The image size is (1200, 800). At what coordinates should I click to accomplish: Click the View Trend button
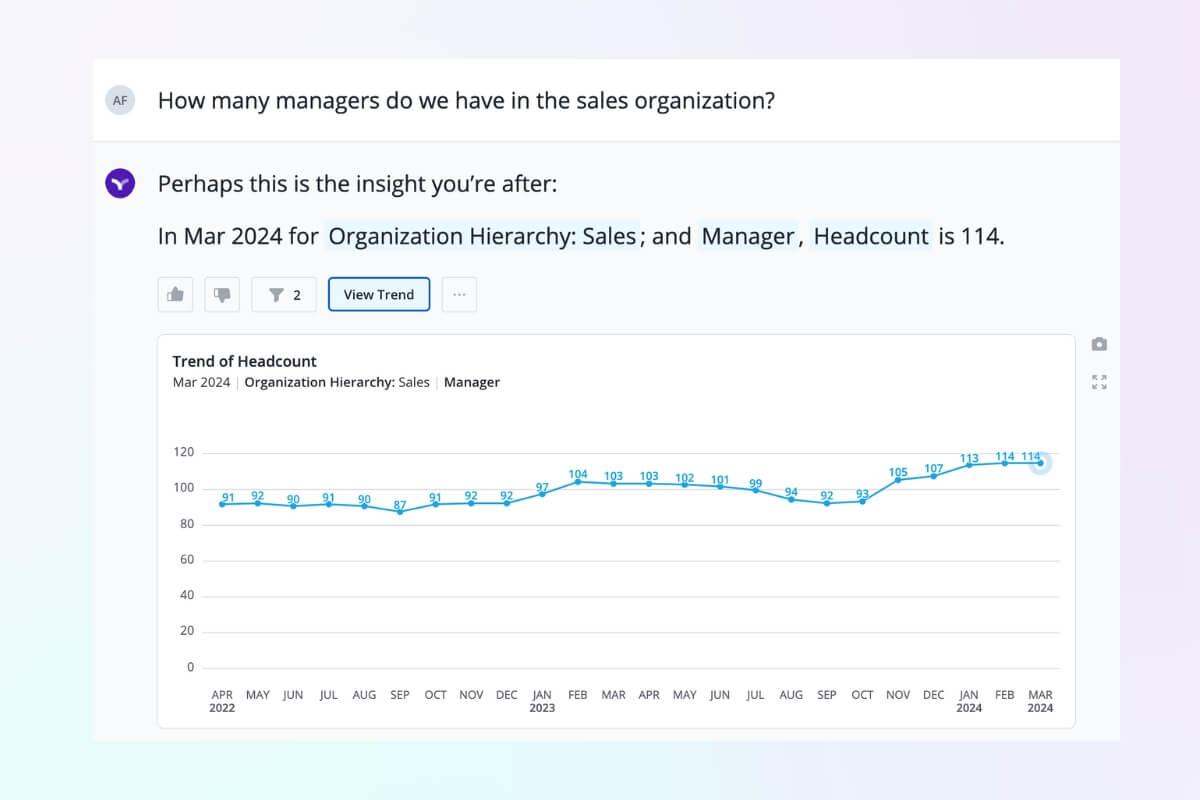point(379,294)
